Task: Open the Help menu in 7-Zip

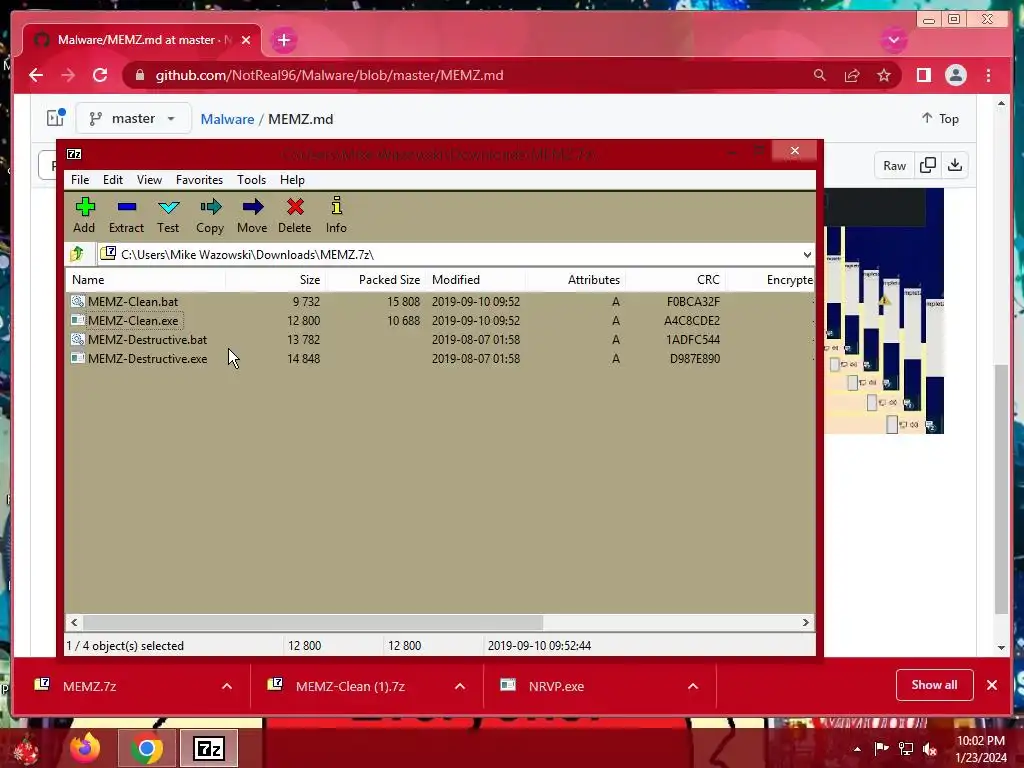Action: tap(292, 180)
